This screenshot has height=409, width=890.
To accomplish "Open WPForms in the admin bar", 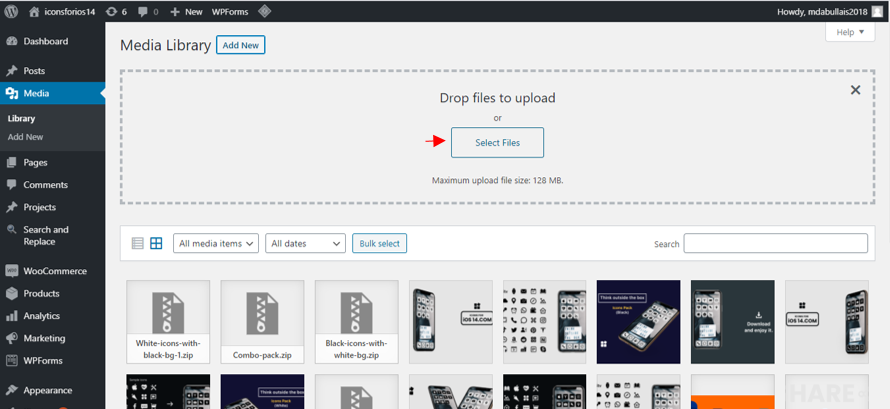I will pos(230,11).
